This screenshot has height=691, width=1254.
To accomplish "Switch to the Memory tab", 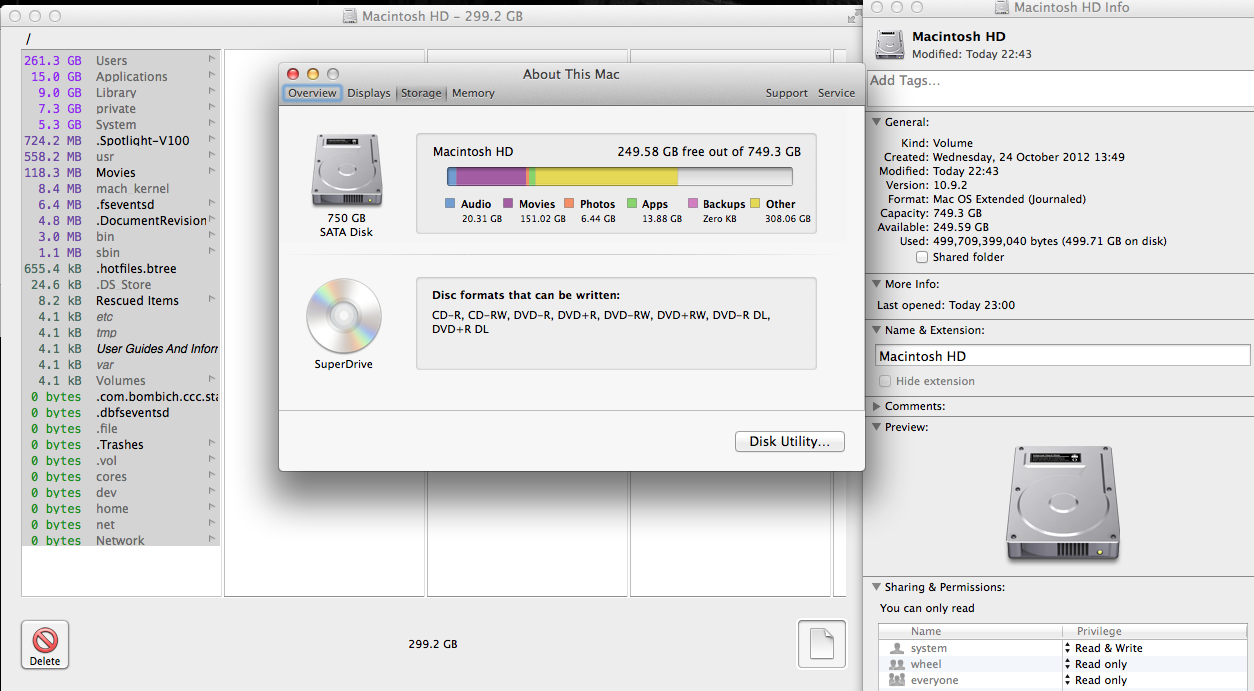I will (x=473, y=93).
